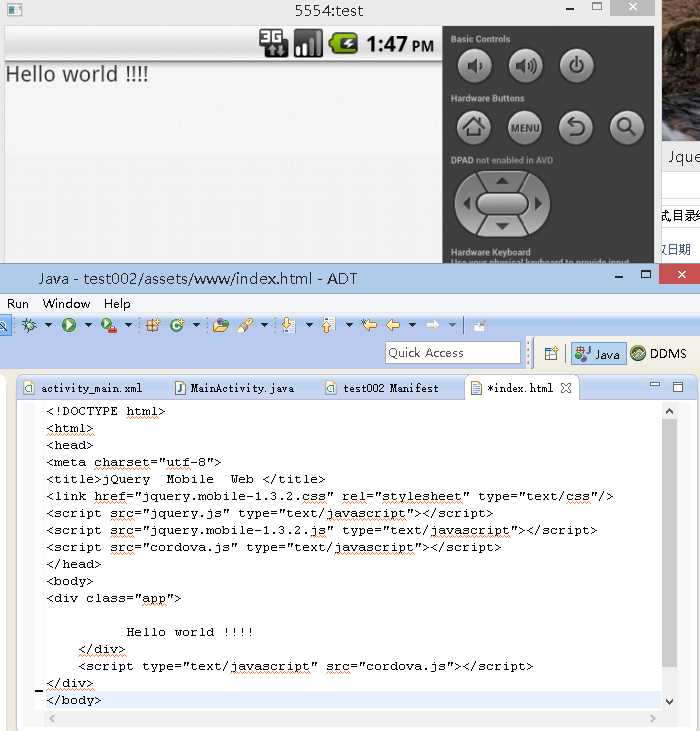Screen dimensions: 700x731
Task: Open the Help menu
Action: click(117, 304)
